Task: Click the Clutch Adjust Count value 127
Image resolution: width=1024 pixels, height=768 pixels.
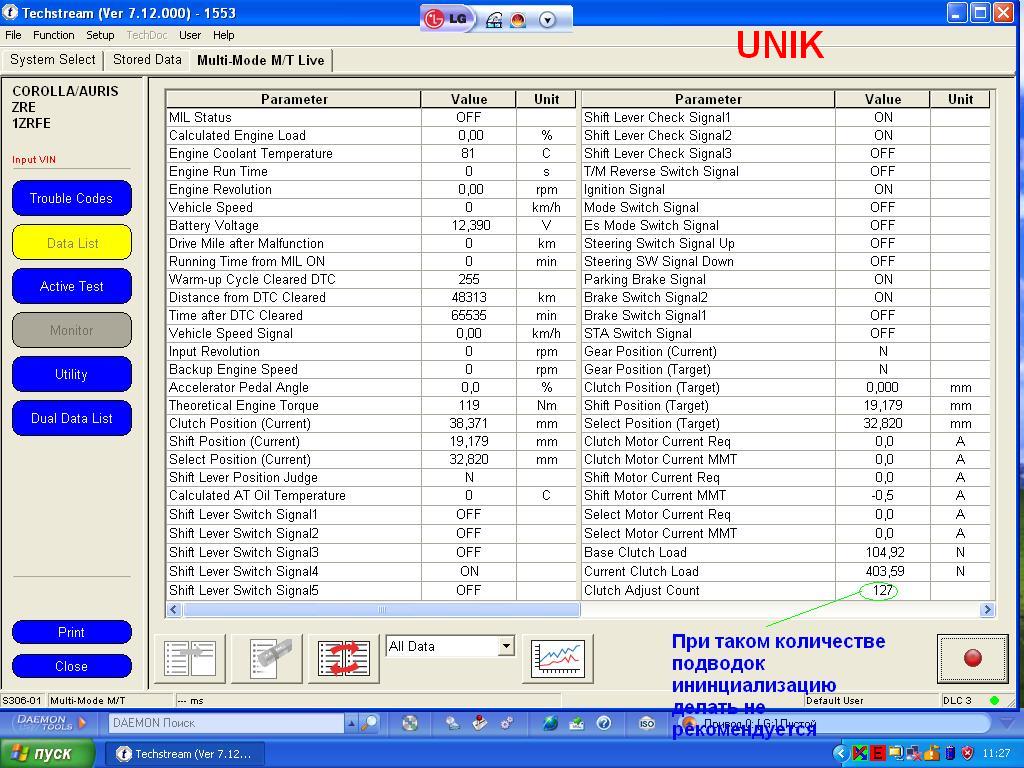Action: (882, 590)
